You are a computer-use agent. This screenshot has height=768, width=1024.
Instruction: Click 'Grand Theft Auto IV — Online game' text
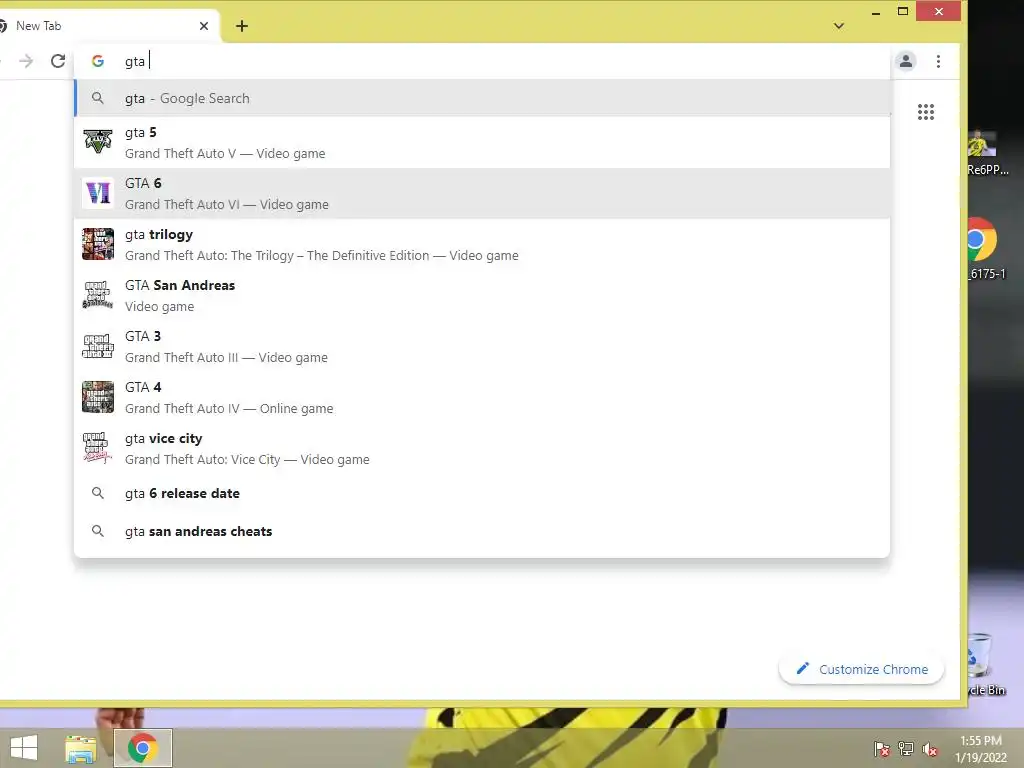[229, 409]
